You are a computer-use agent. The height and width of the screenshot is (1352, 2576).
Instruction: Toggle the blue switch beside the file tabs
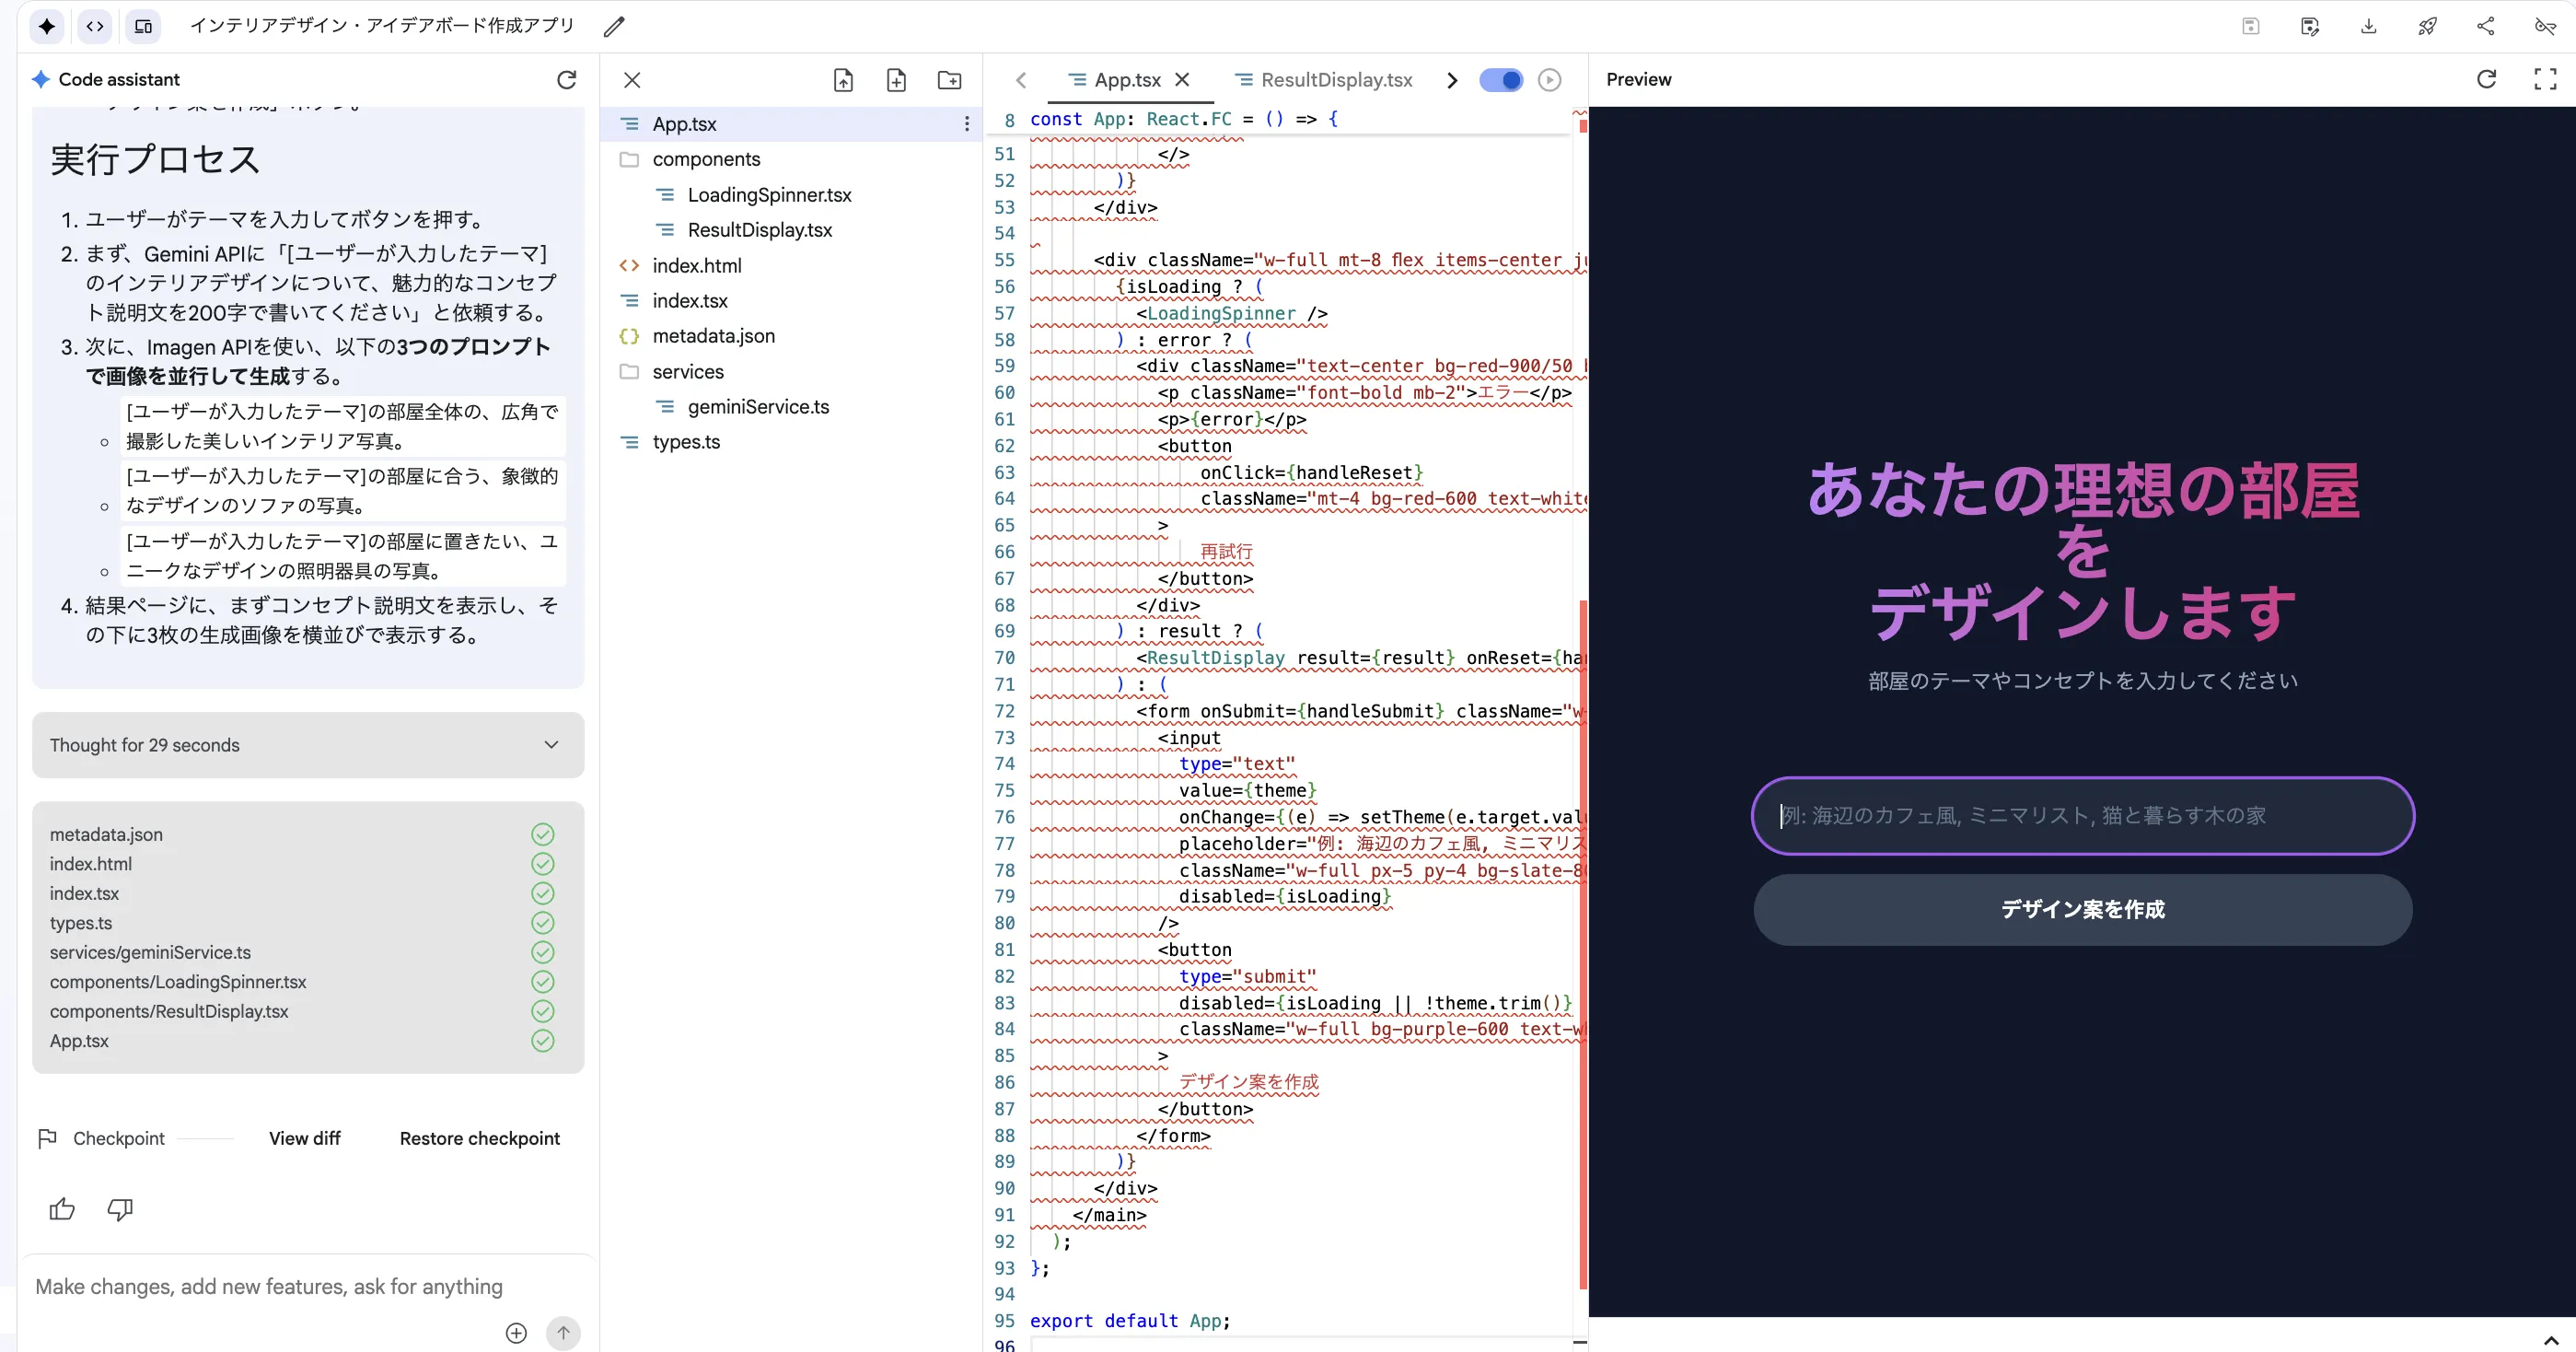tap(1501, 80)
